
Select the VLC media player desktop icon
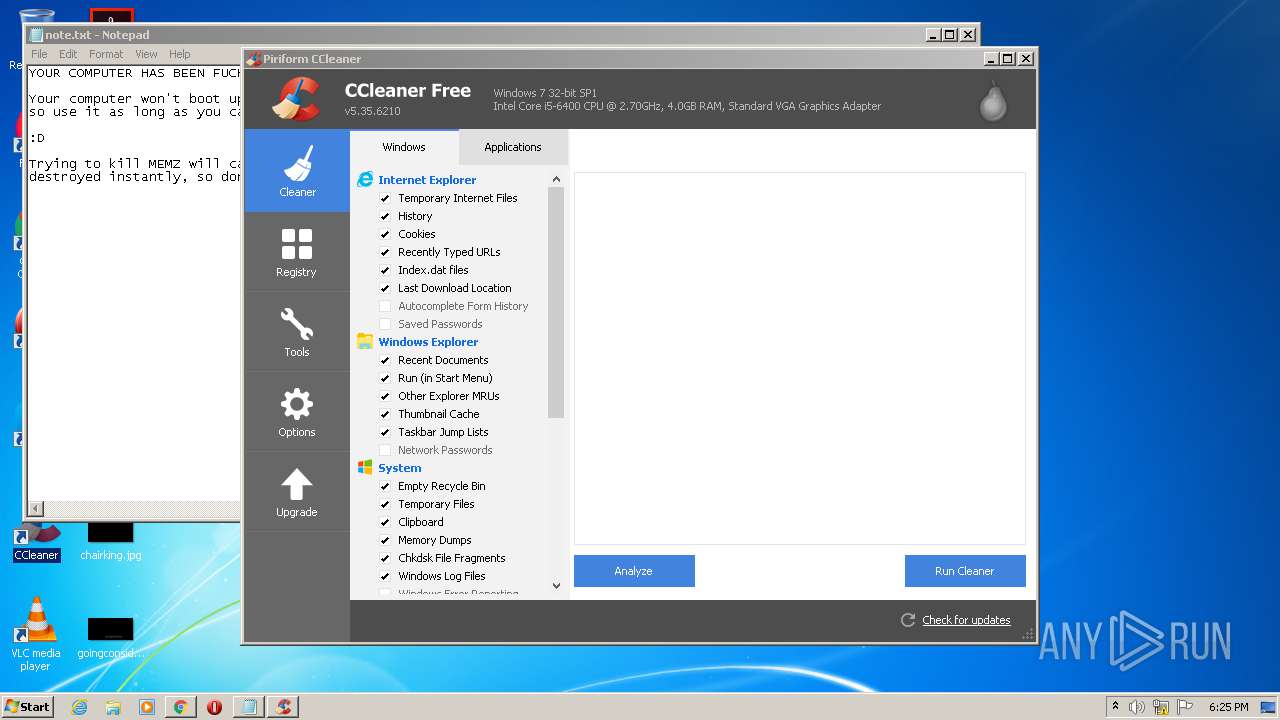(x=36, y=634)
